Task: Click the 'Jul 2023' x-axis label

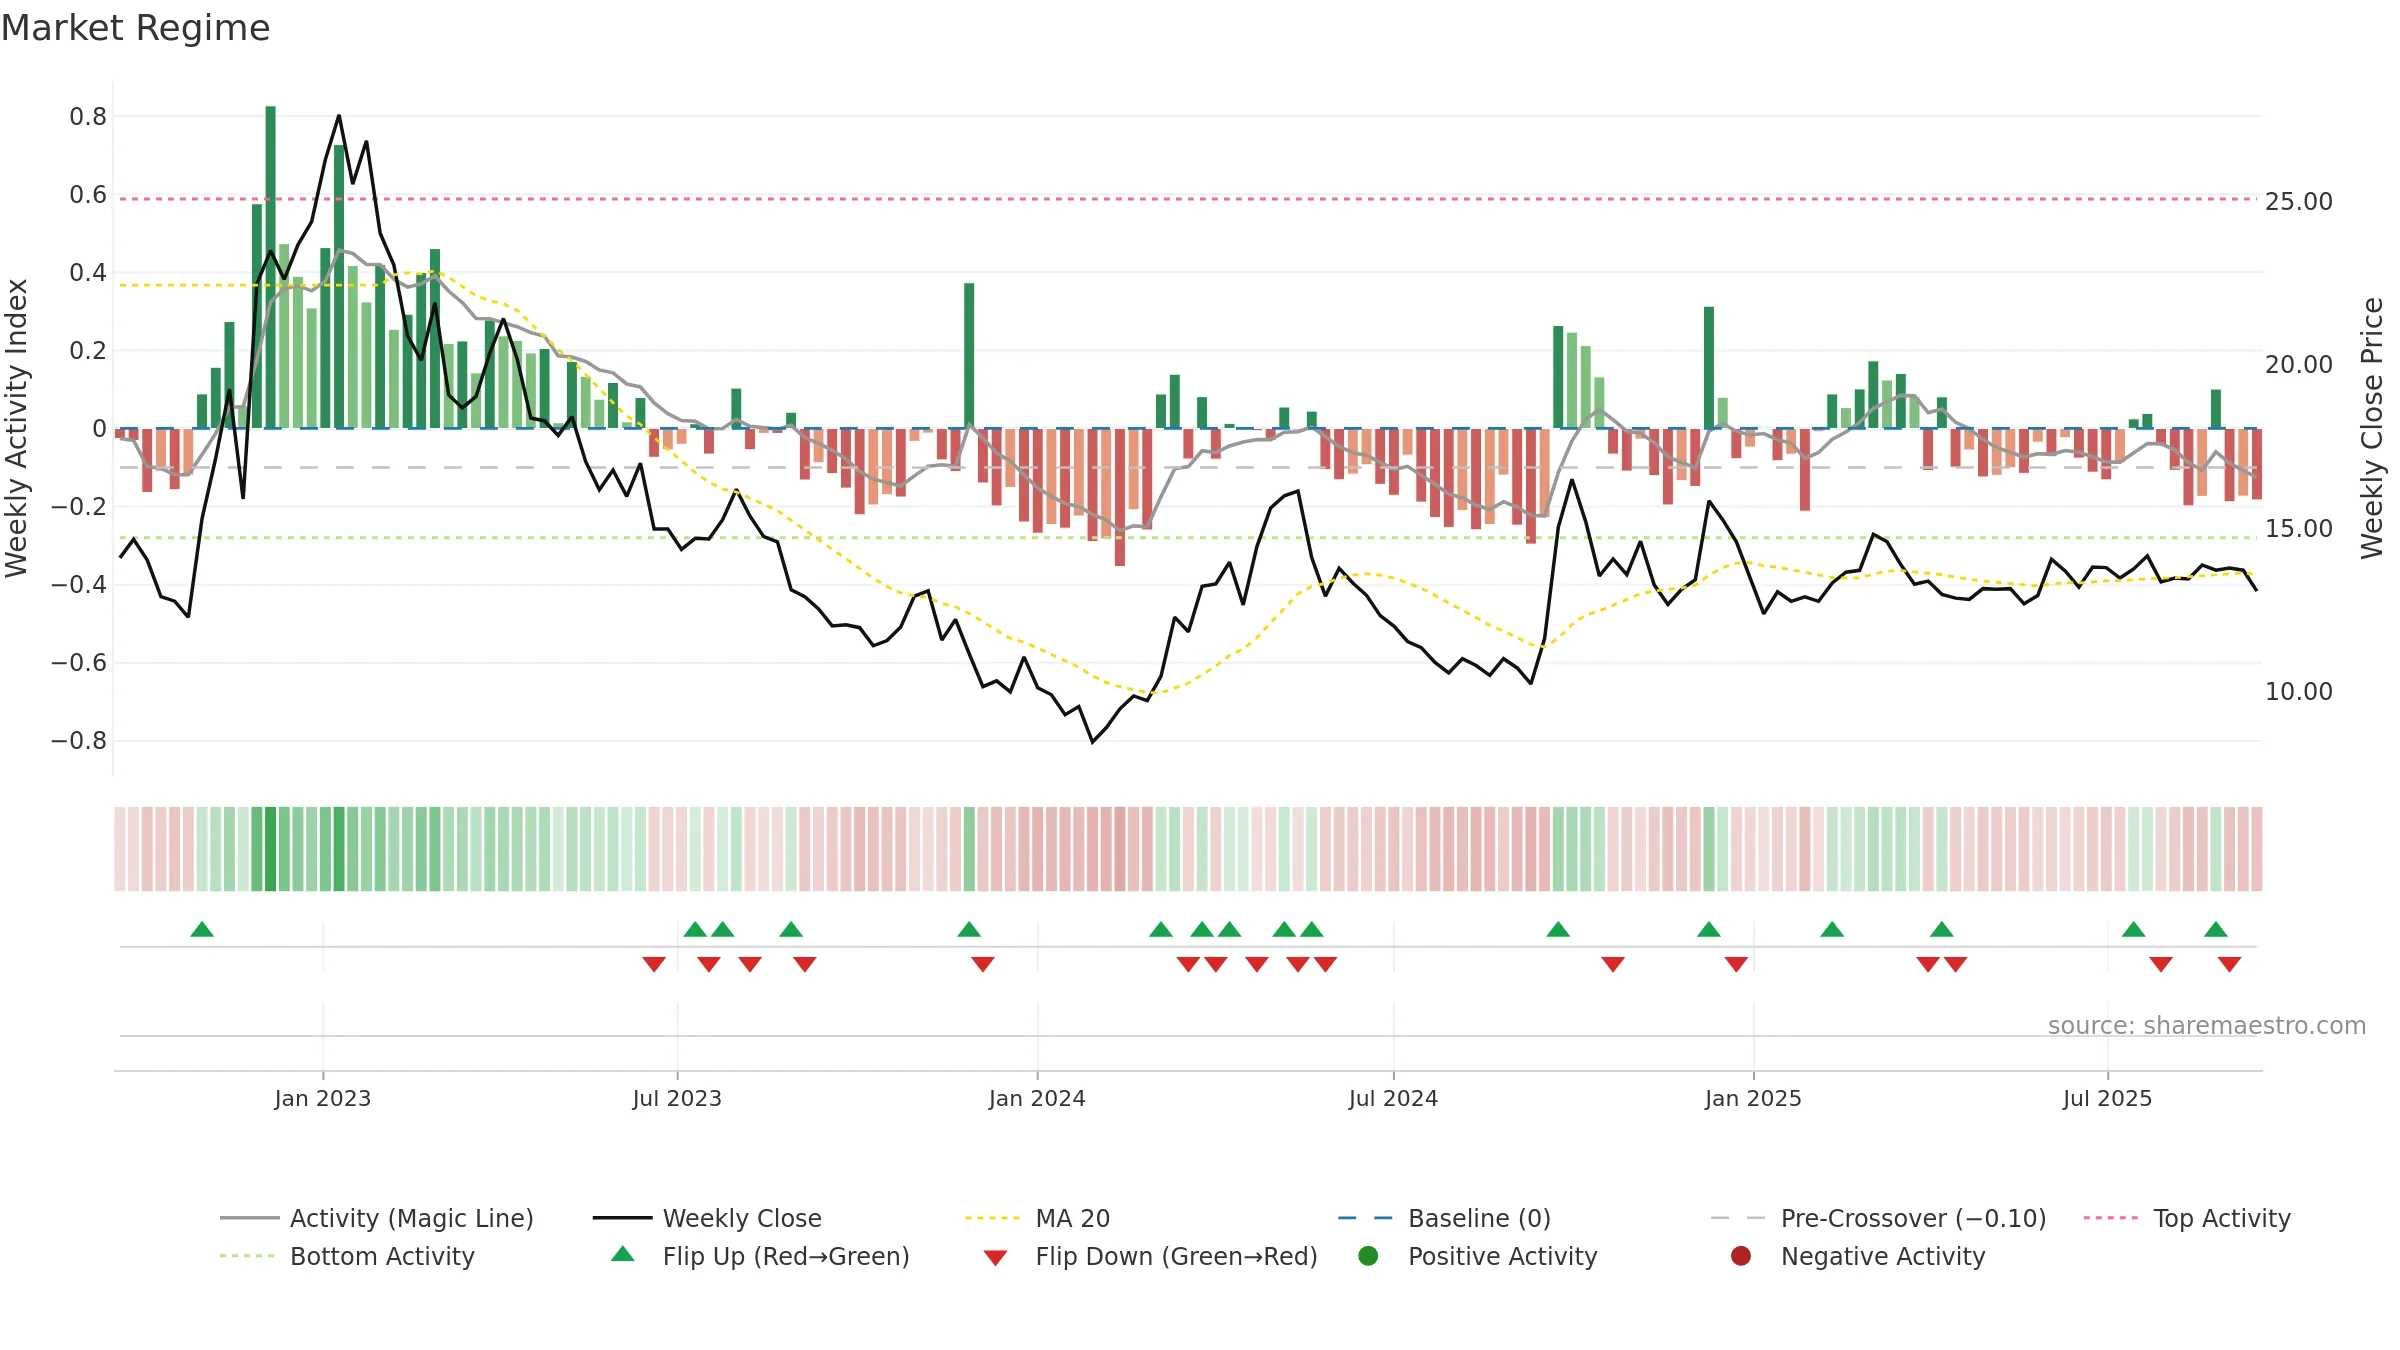Action: 677,1099
